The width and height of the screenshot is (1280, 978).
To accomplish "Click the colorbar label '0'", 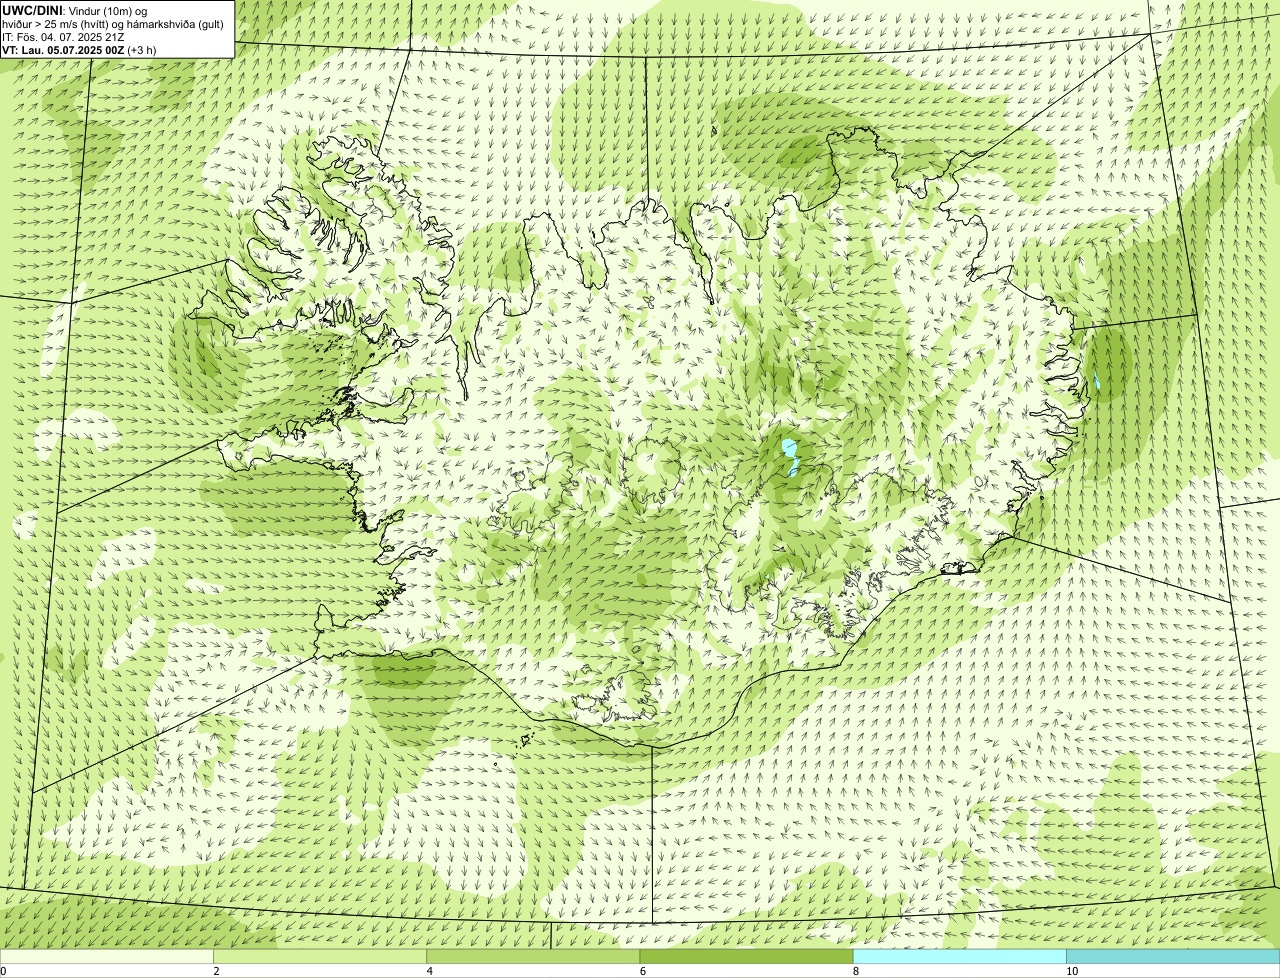I will (3, 971).
